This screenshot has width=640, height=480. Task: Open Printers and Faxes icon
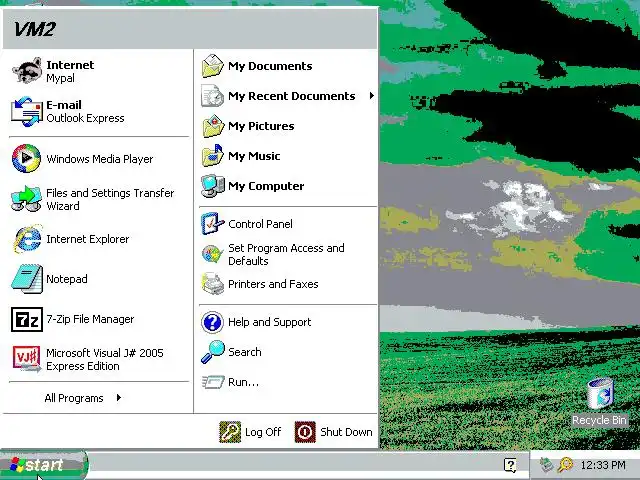click(213, 284)
